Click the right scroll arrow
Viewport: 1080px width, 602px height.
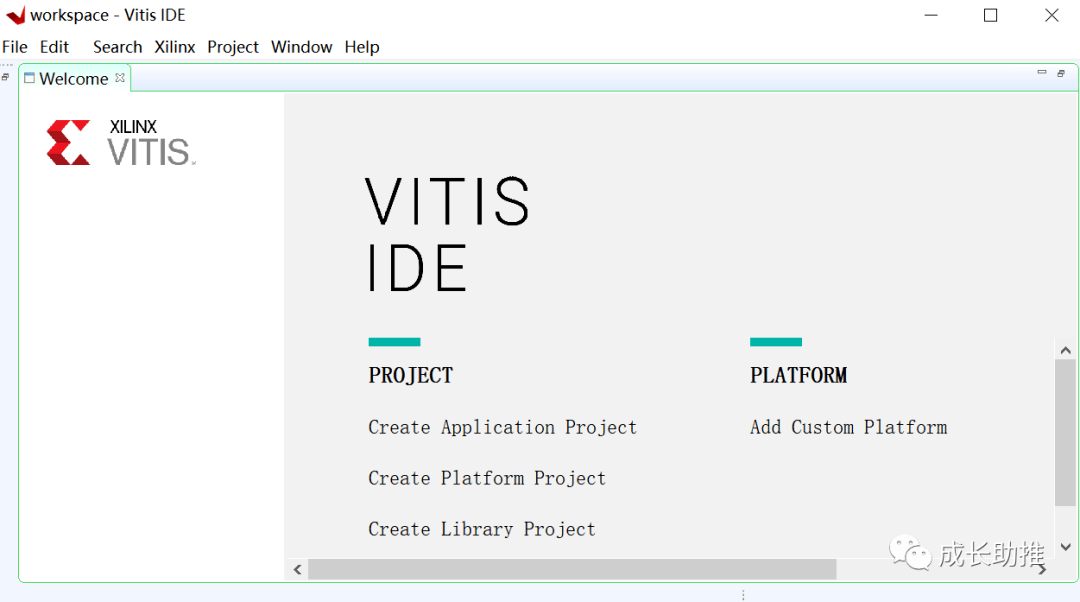[1043, 568]
